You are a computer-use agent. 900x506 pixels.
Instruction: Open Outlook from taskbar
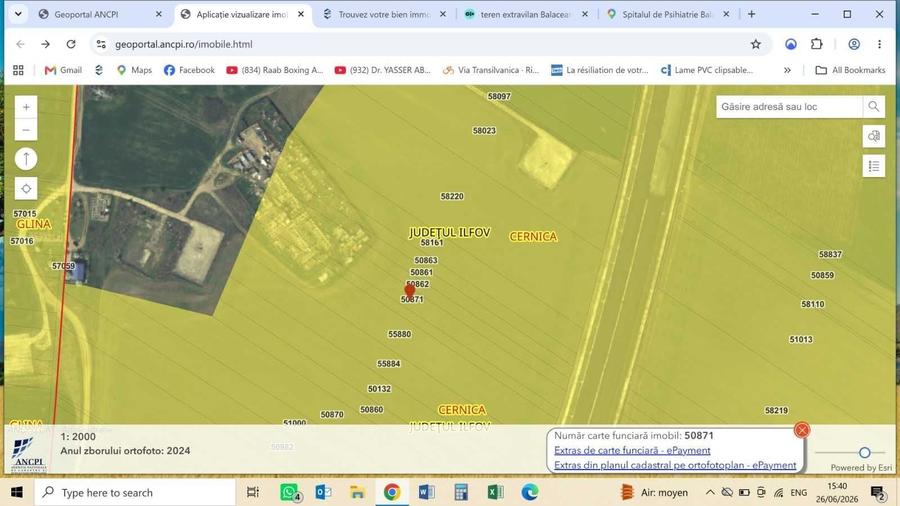point(323,492)
